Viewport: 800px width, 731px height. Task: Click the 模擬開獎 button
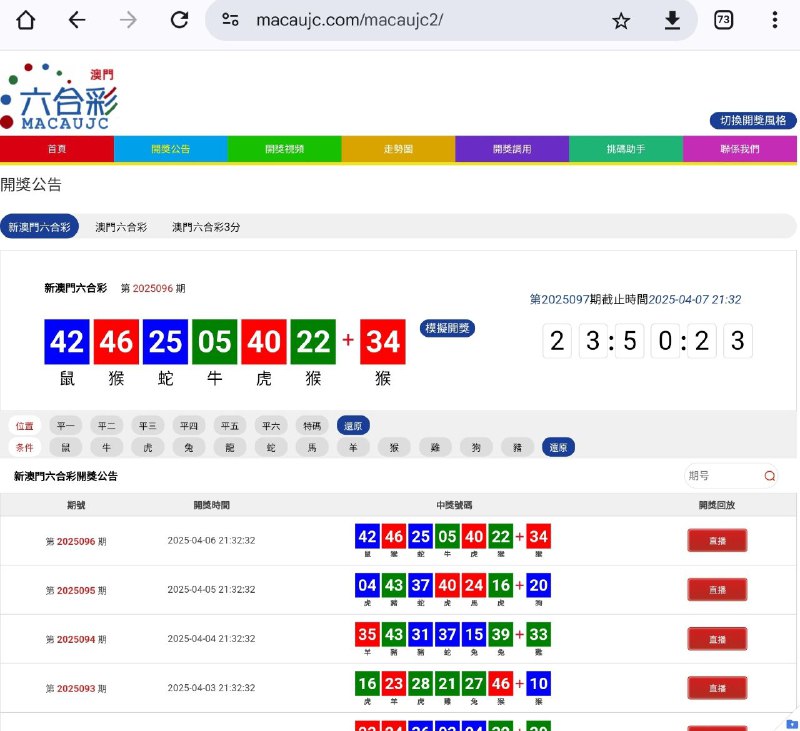[447, 328]
